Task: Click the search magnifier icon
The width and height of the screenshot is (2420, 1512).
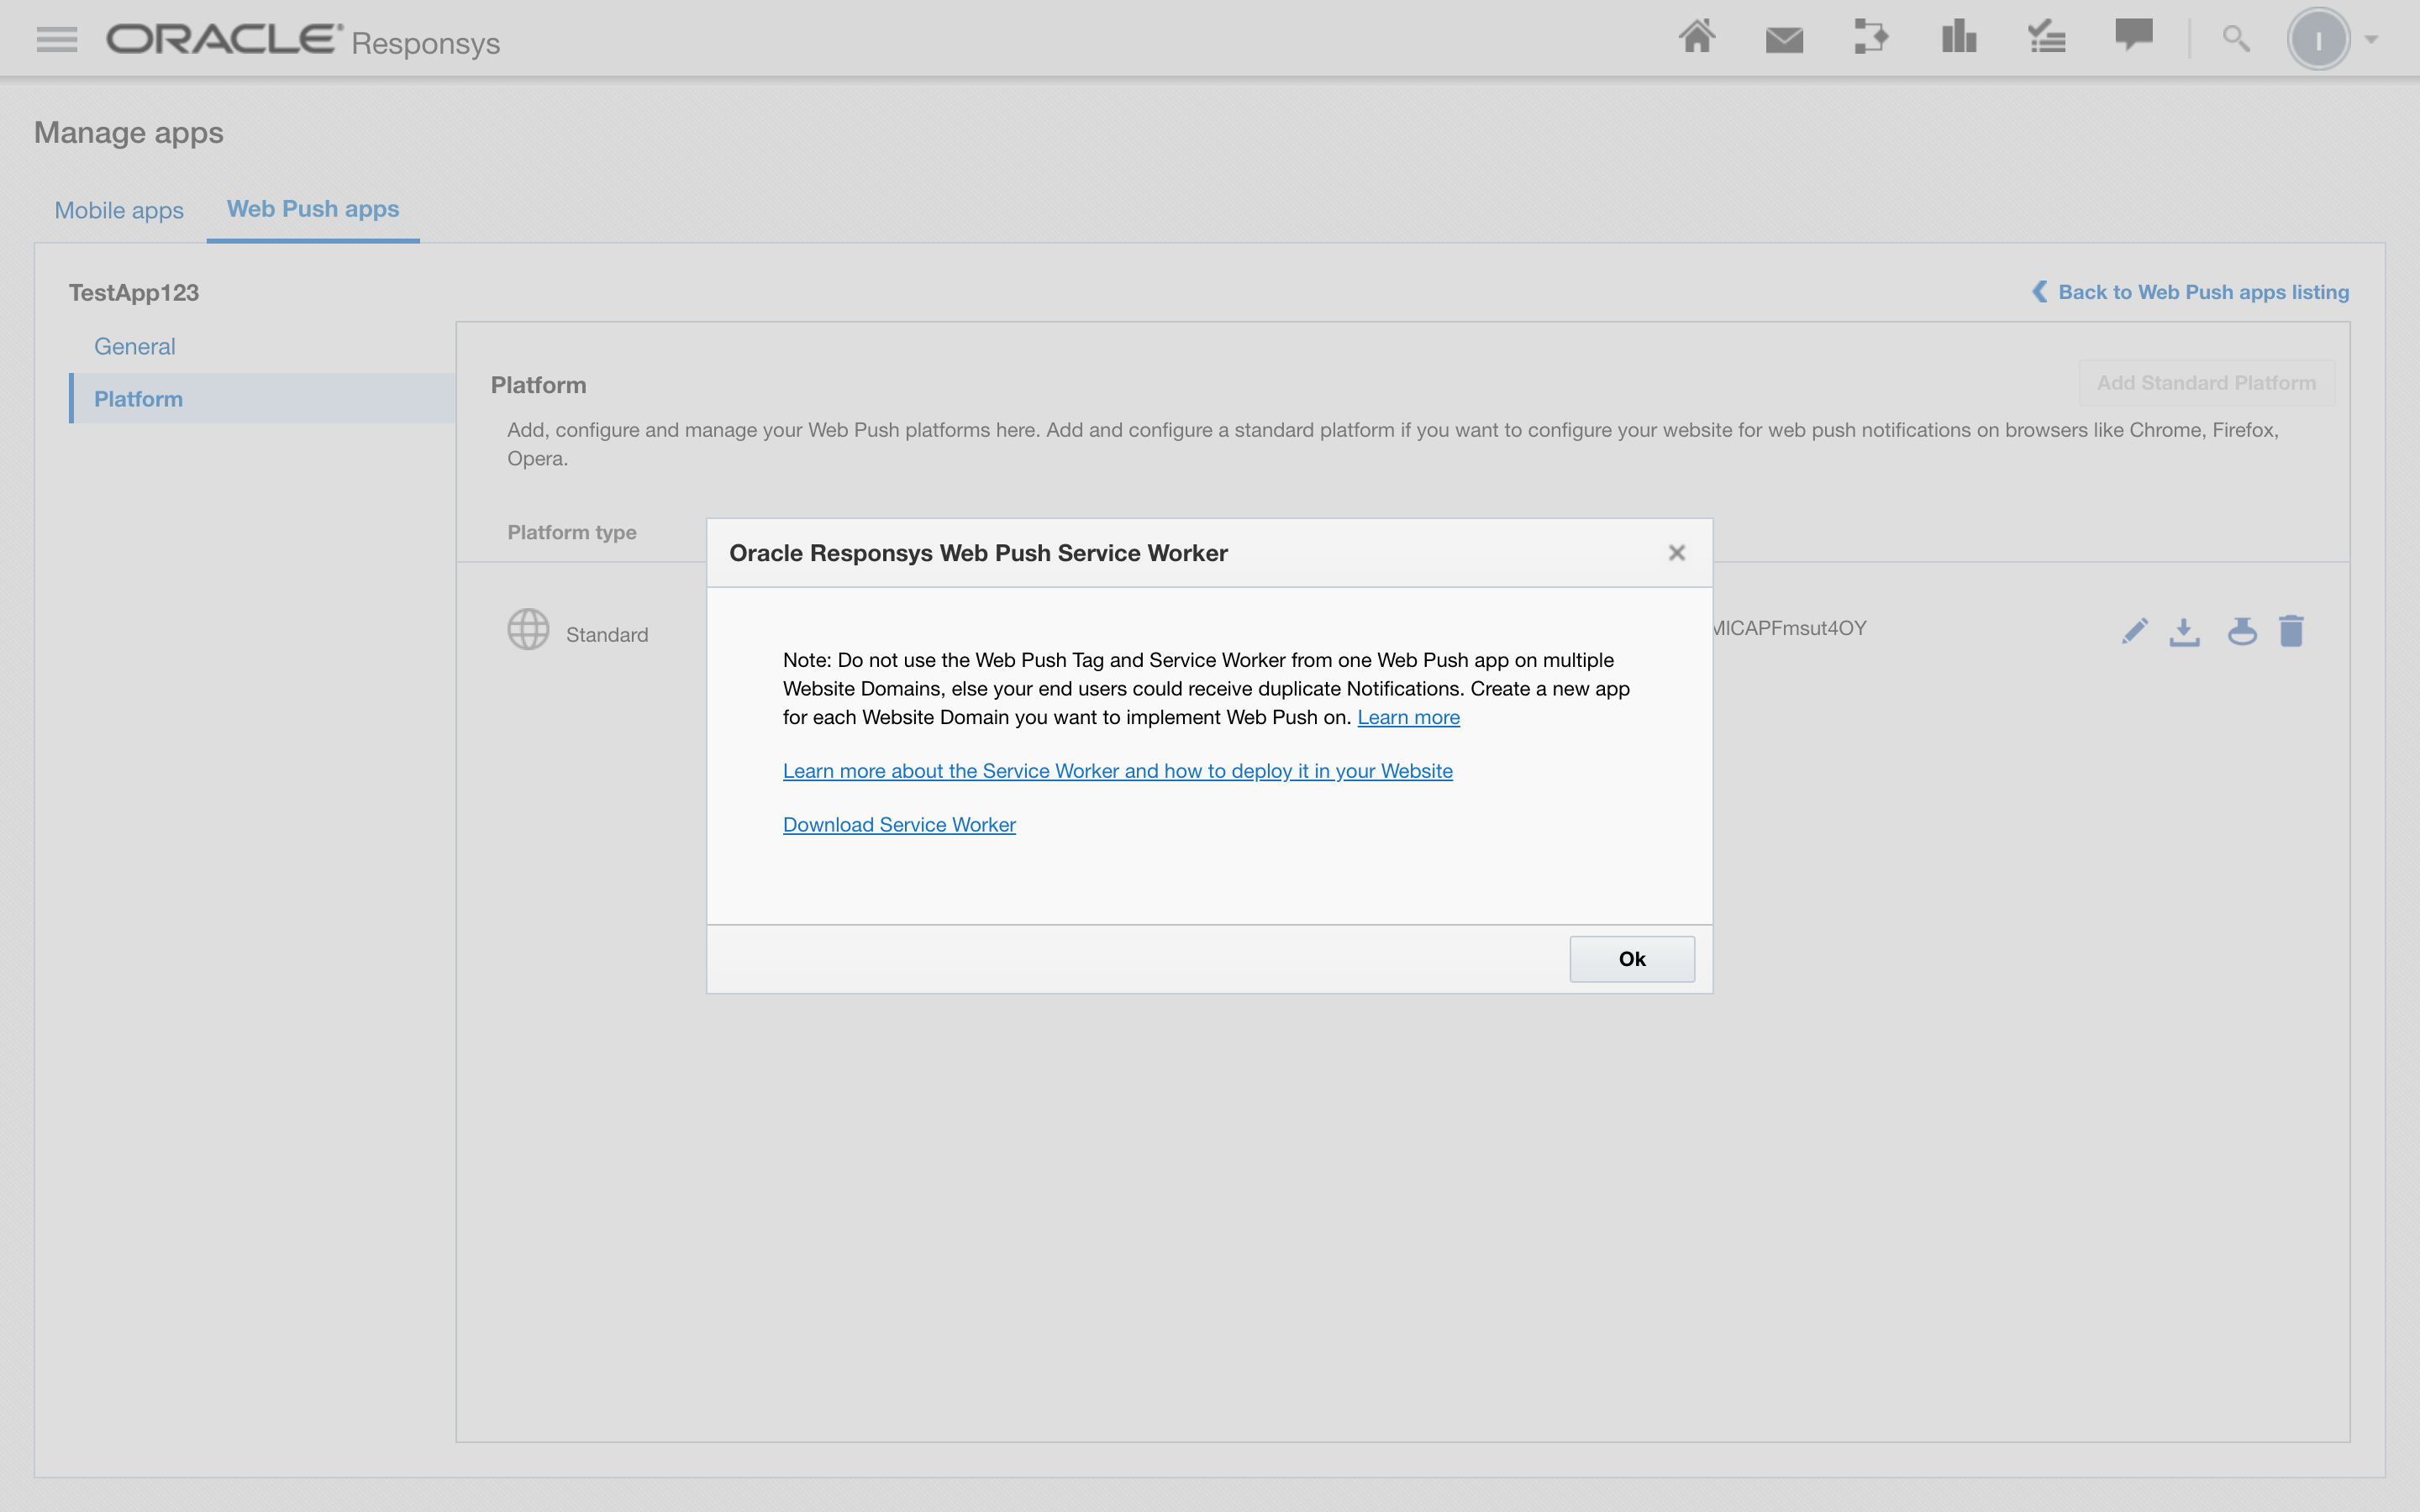Action: [2235, 40]
